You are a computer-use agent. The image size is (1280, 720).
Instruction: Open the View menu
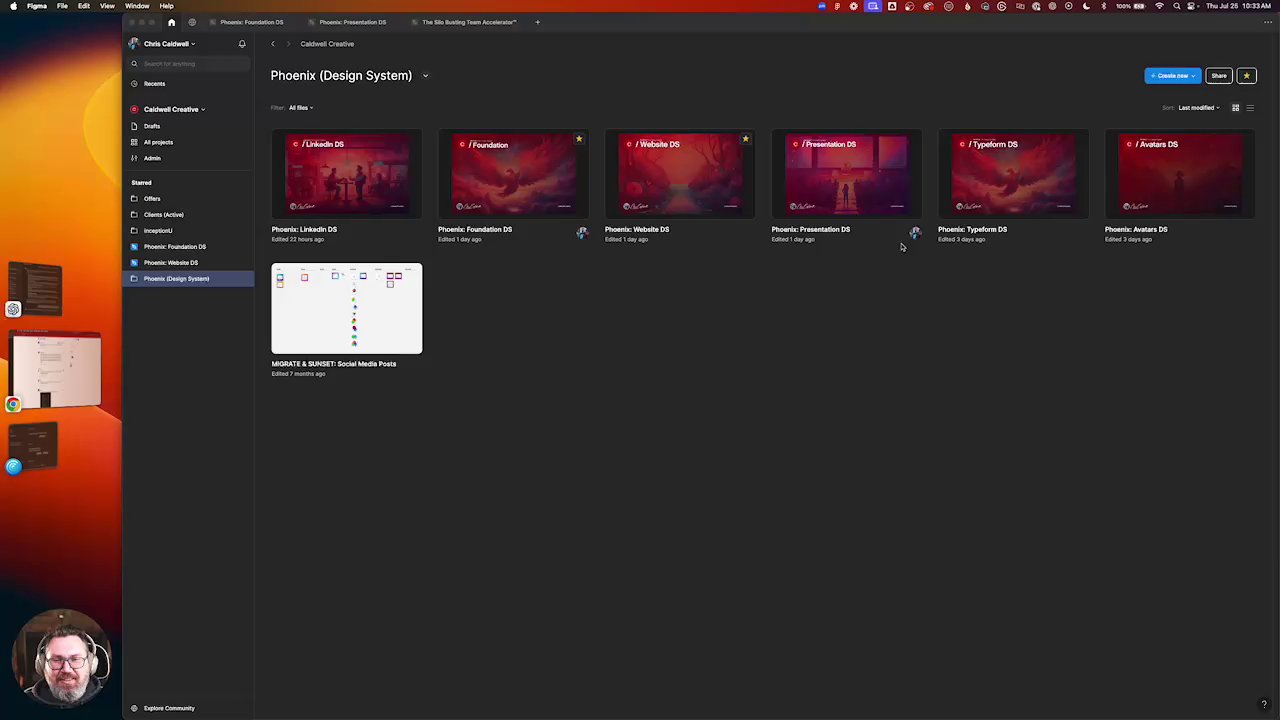tap(107, 6)
